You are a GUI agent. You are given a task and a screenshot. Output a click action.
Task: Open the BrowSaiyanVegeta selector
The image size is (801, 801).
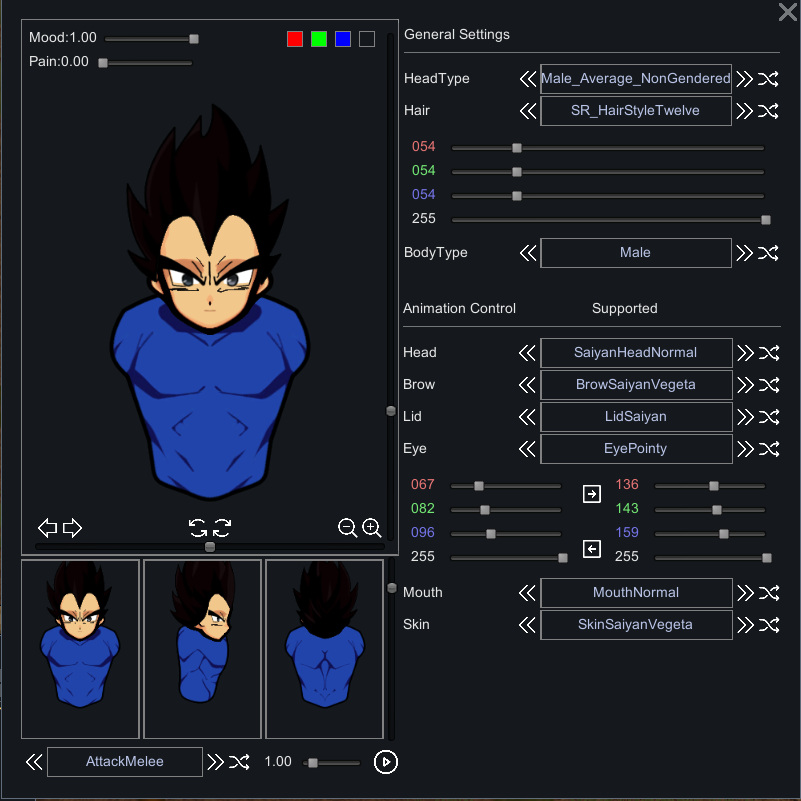(636, 385)
